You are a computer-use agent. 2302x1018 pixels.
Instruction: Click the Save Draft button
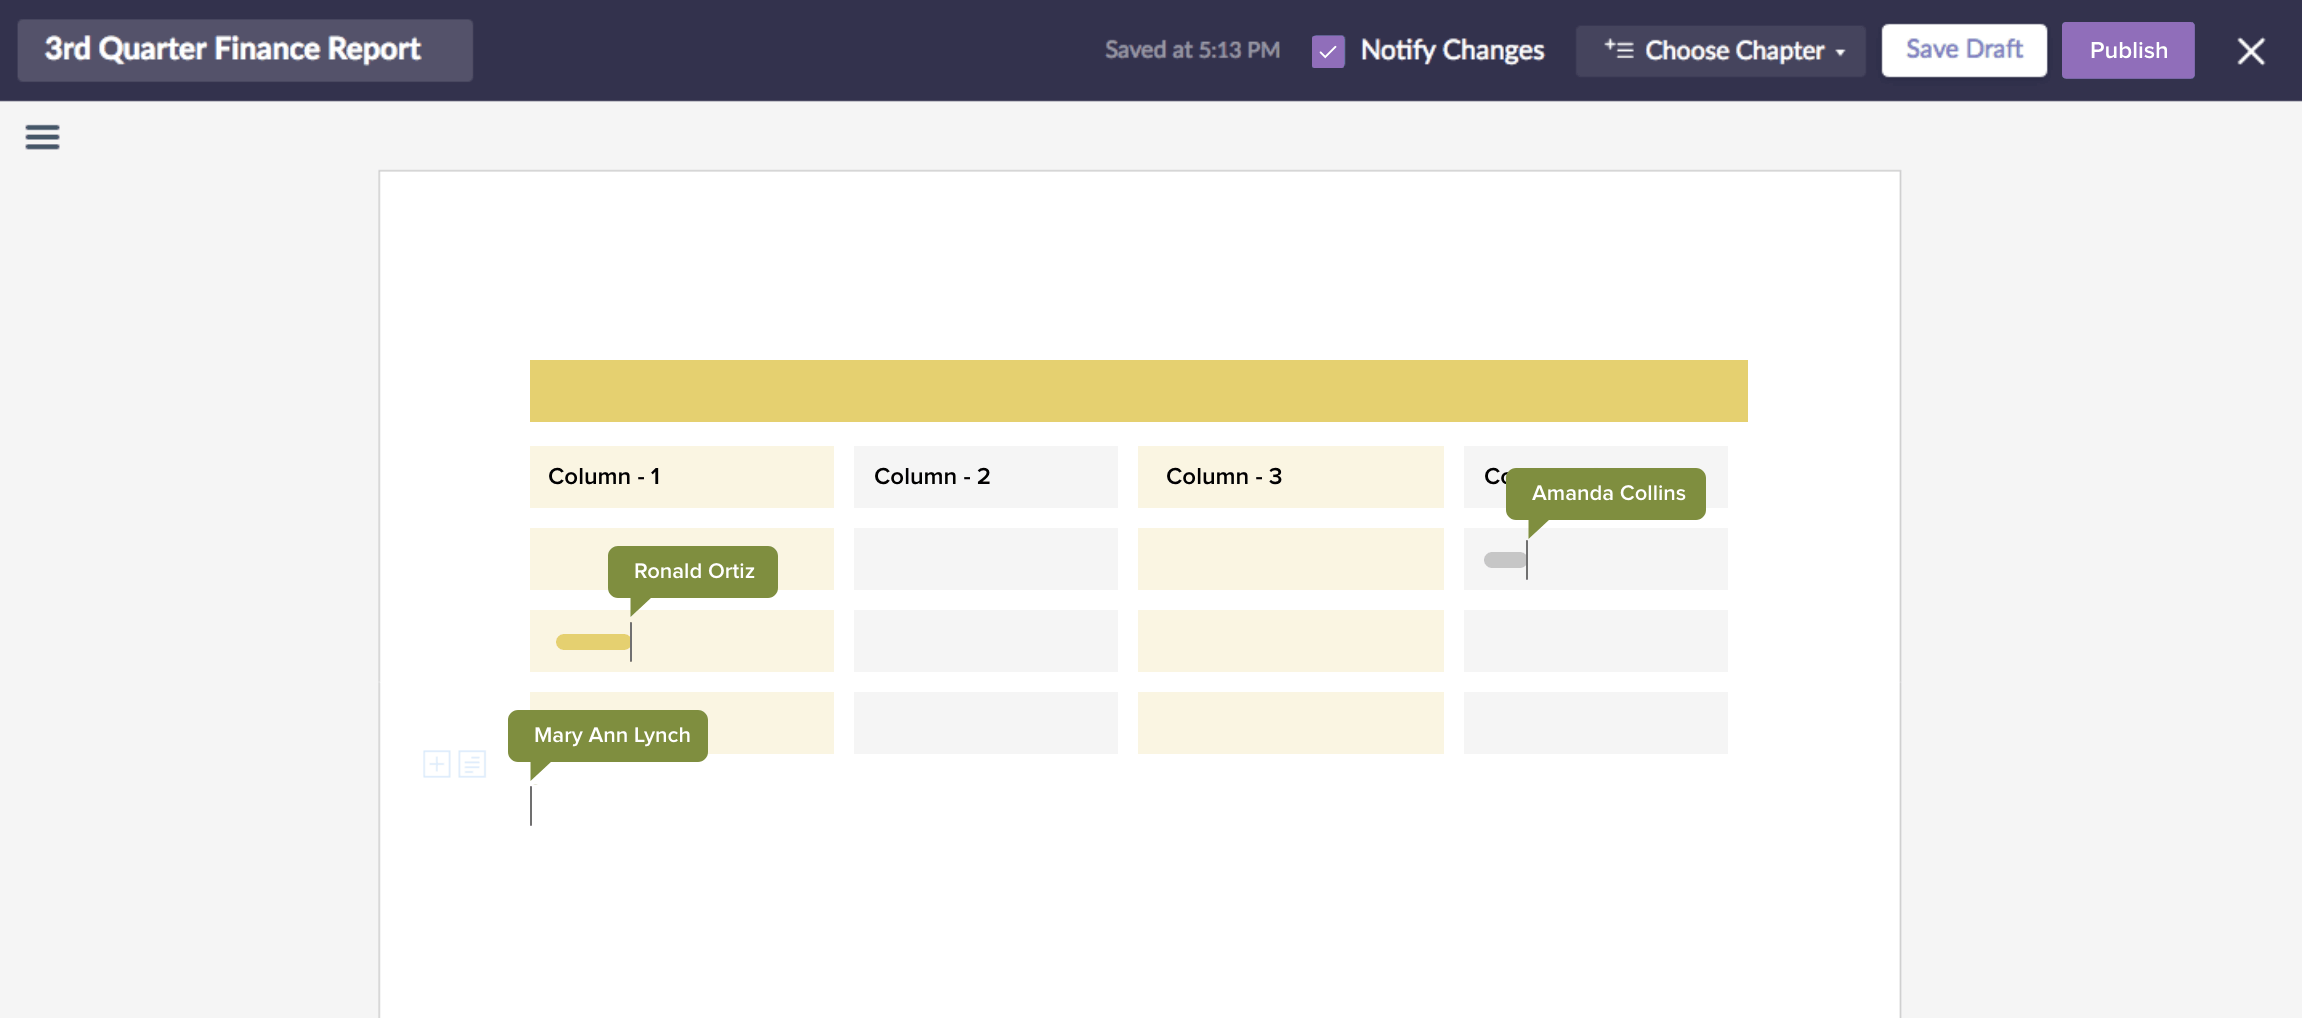pyautogui.click(x=1963, y=50)
